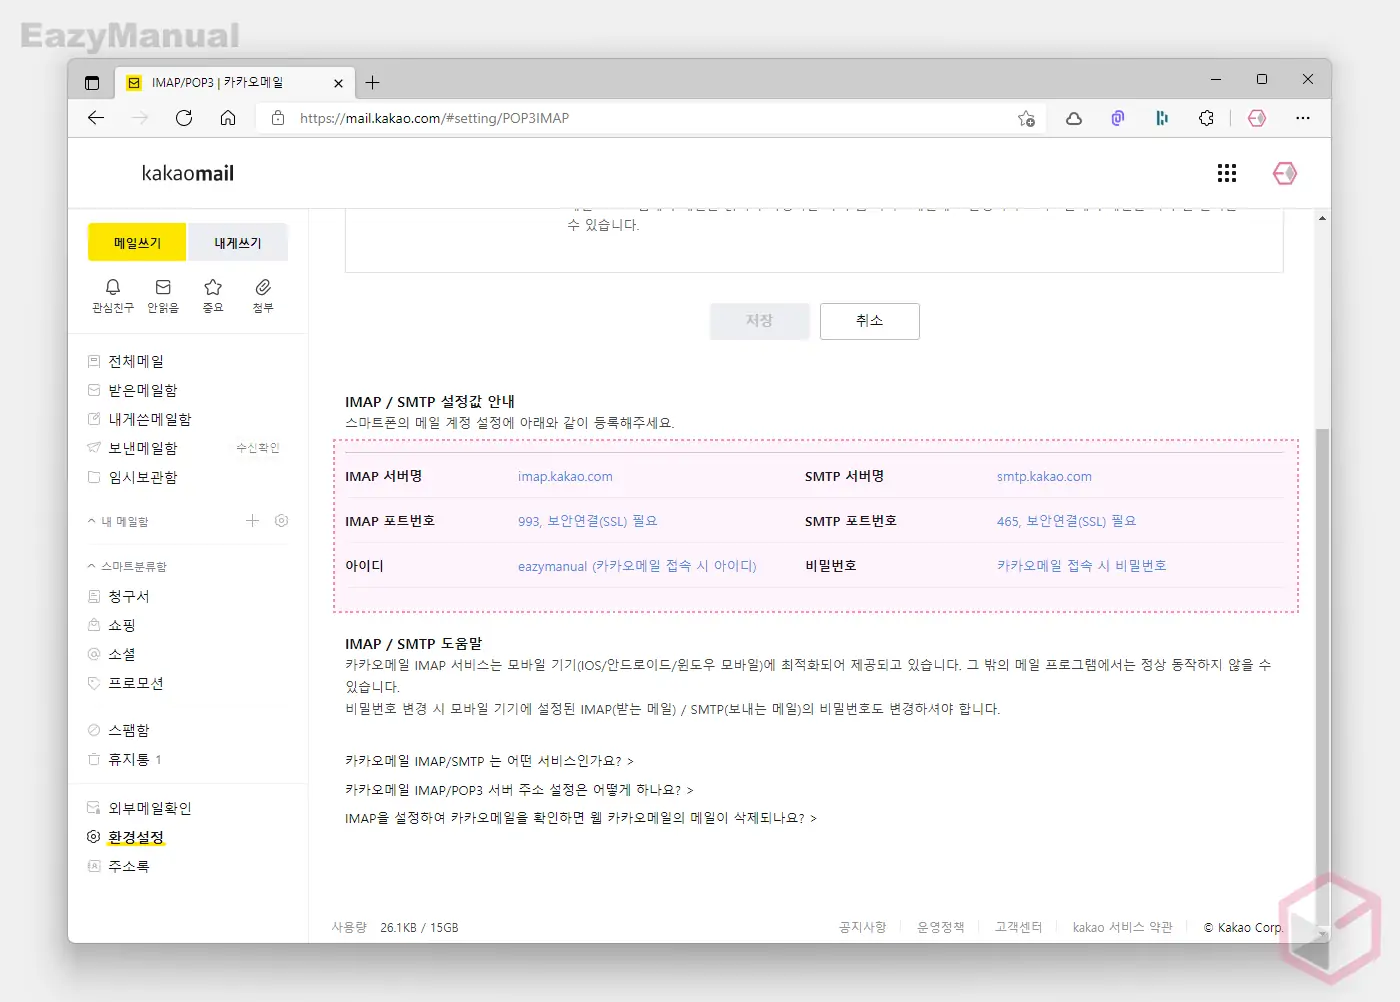Viewport: 1400px width, 1002px height.
Task: Open 외부메일확인 external mail
Action: pos(150,808)
